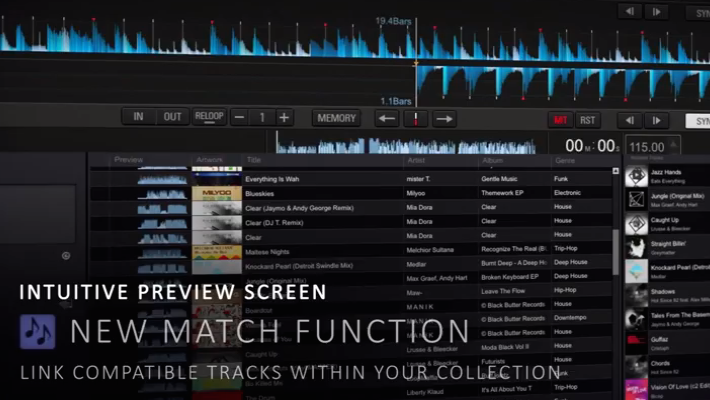Screen dimensions: 710x400
Task: Sort tracks by the Genre column header
Action: click(x=565, y=160)
